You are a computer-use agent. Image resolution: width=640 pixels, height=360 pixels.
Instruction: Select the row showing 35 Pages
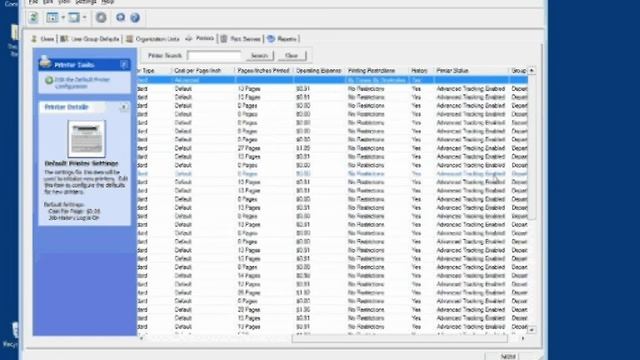(x=333, y=293)
